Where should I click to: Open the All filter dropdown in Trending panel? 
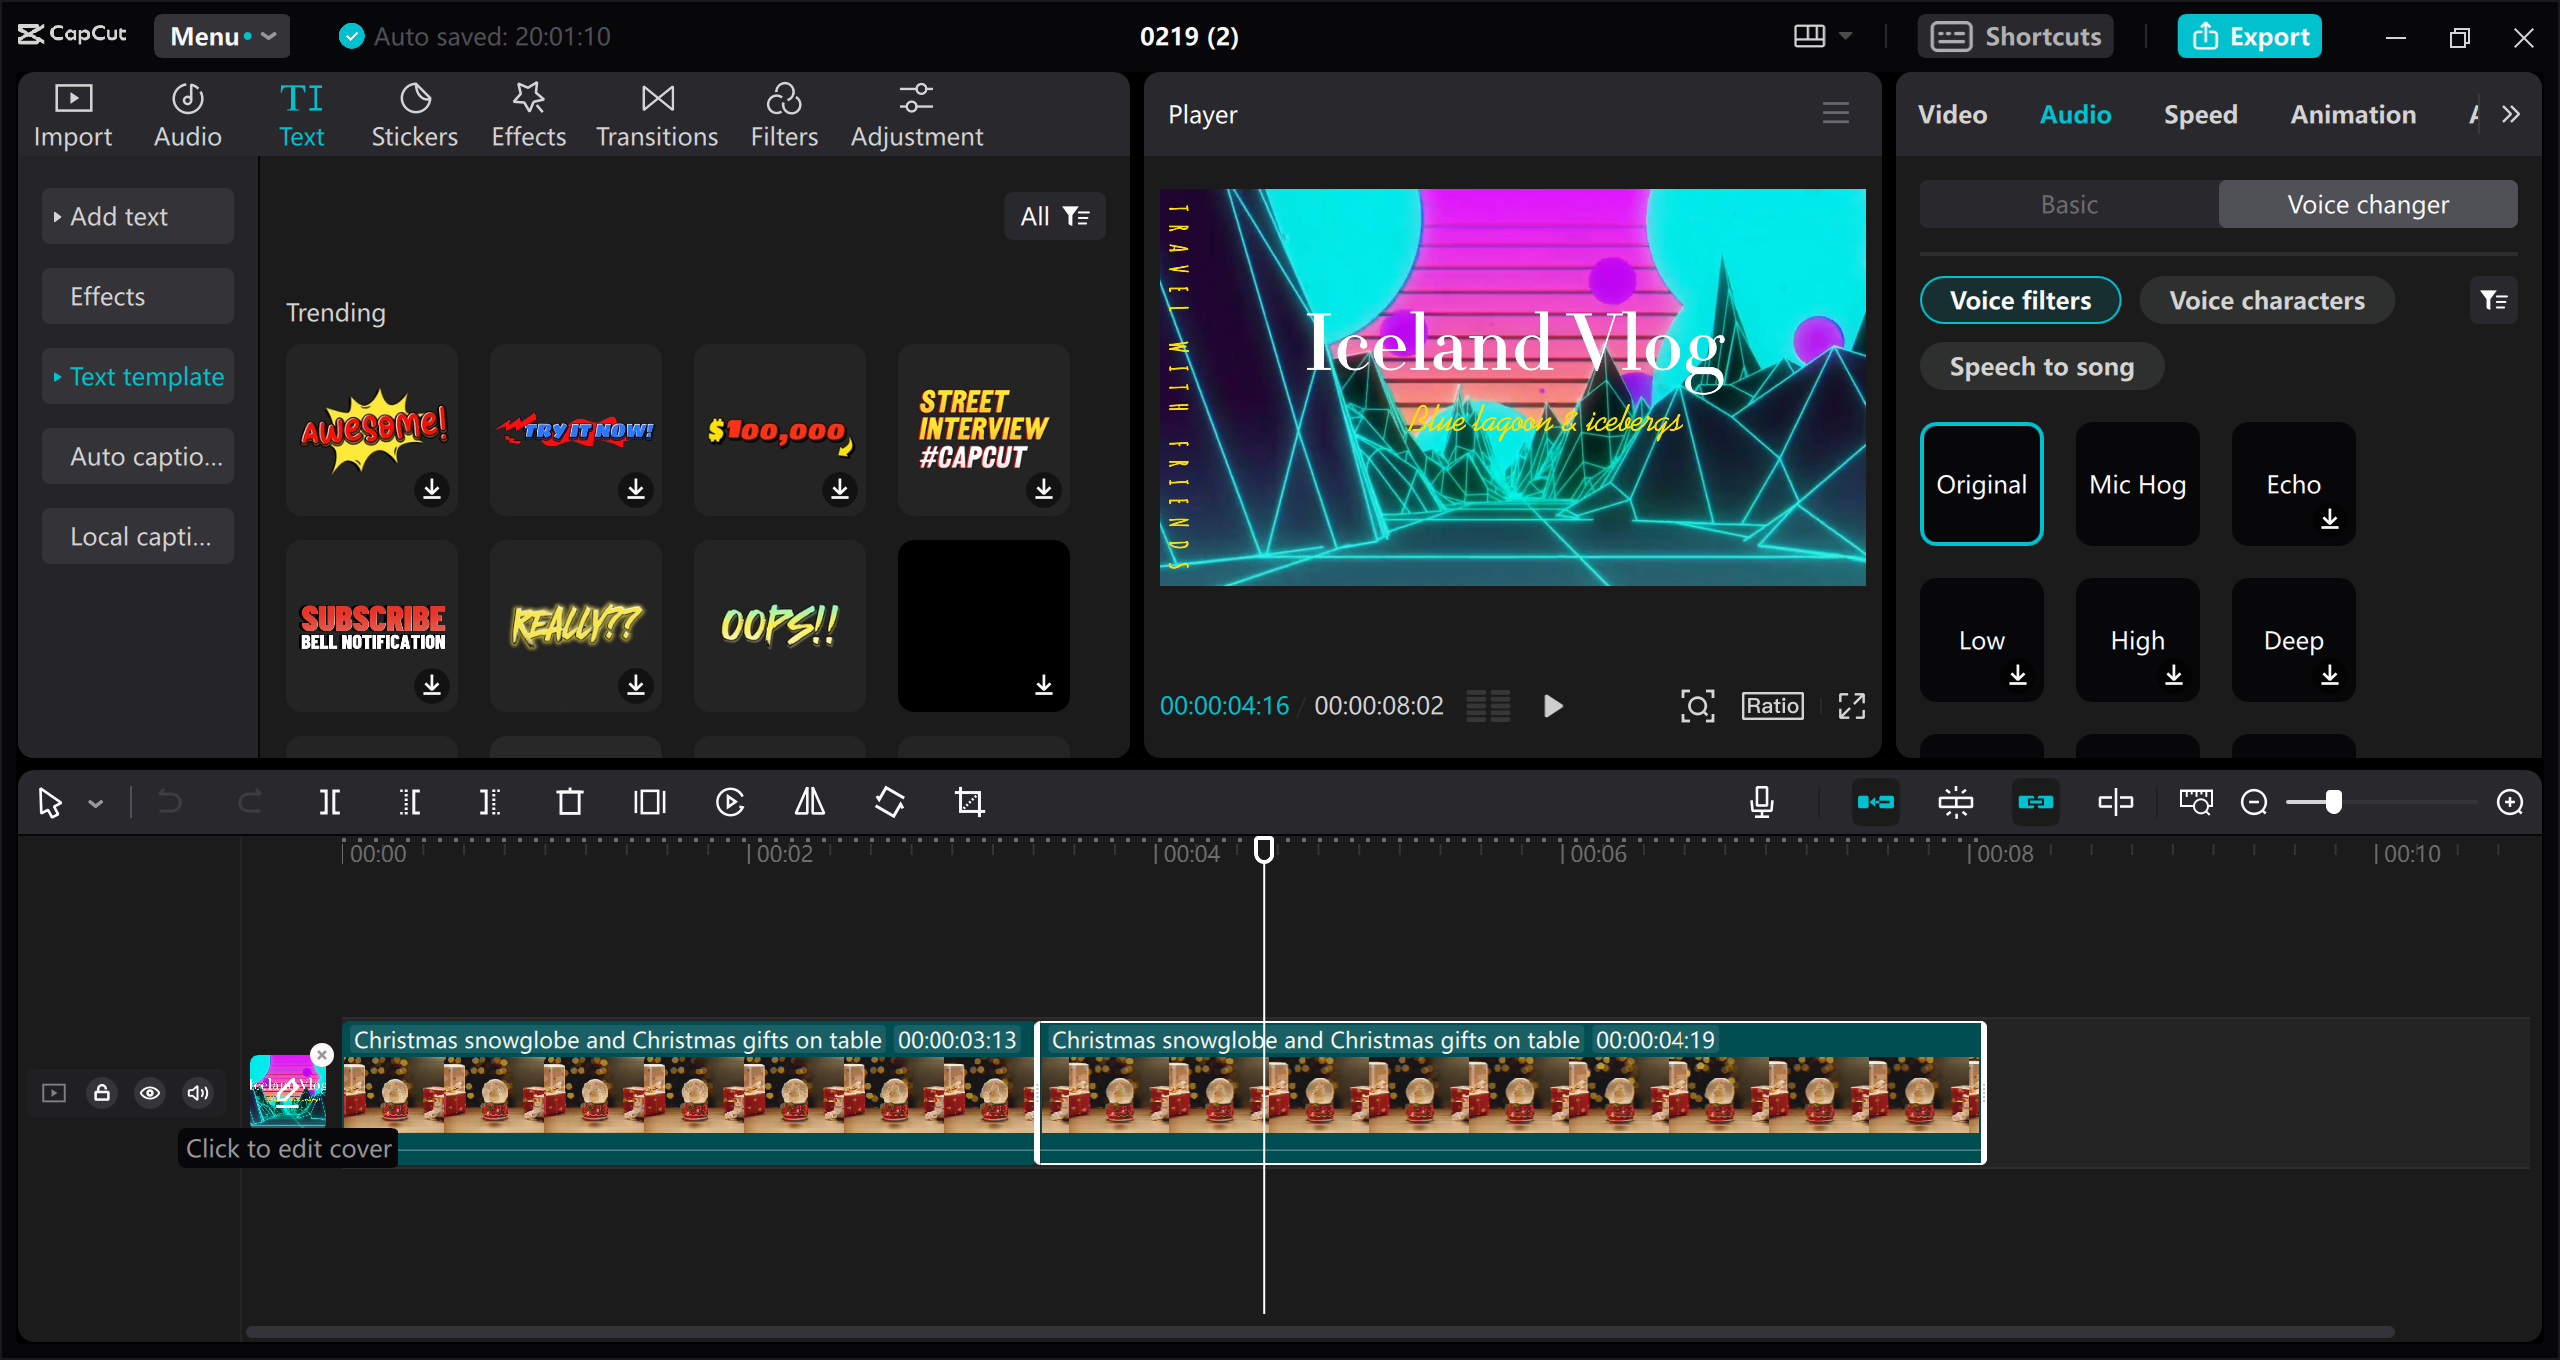pyautogui.click(x=1054, y=215)
